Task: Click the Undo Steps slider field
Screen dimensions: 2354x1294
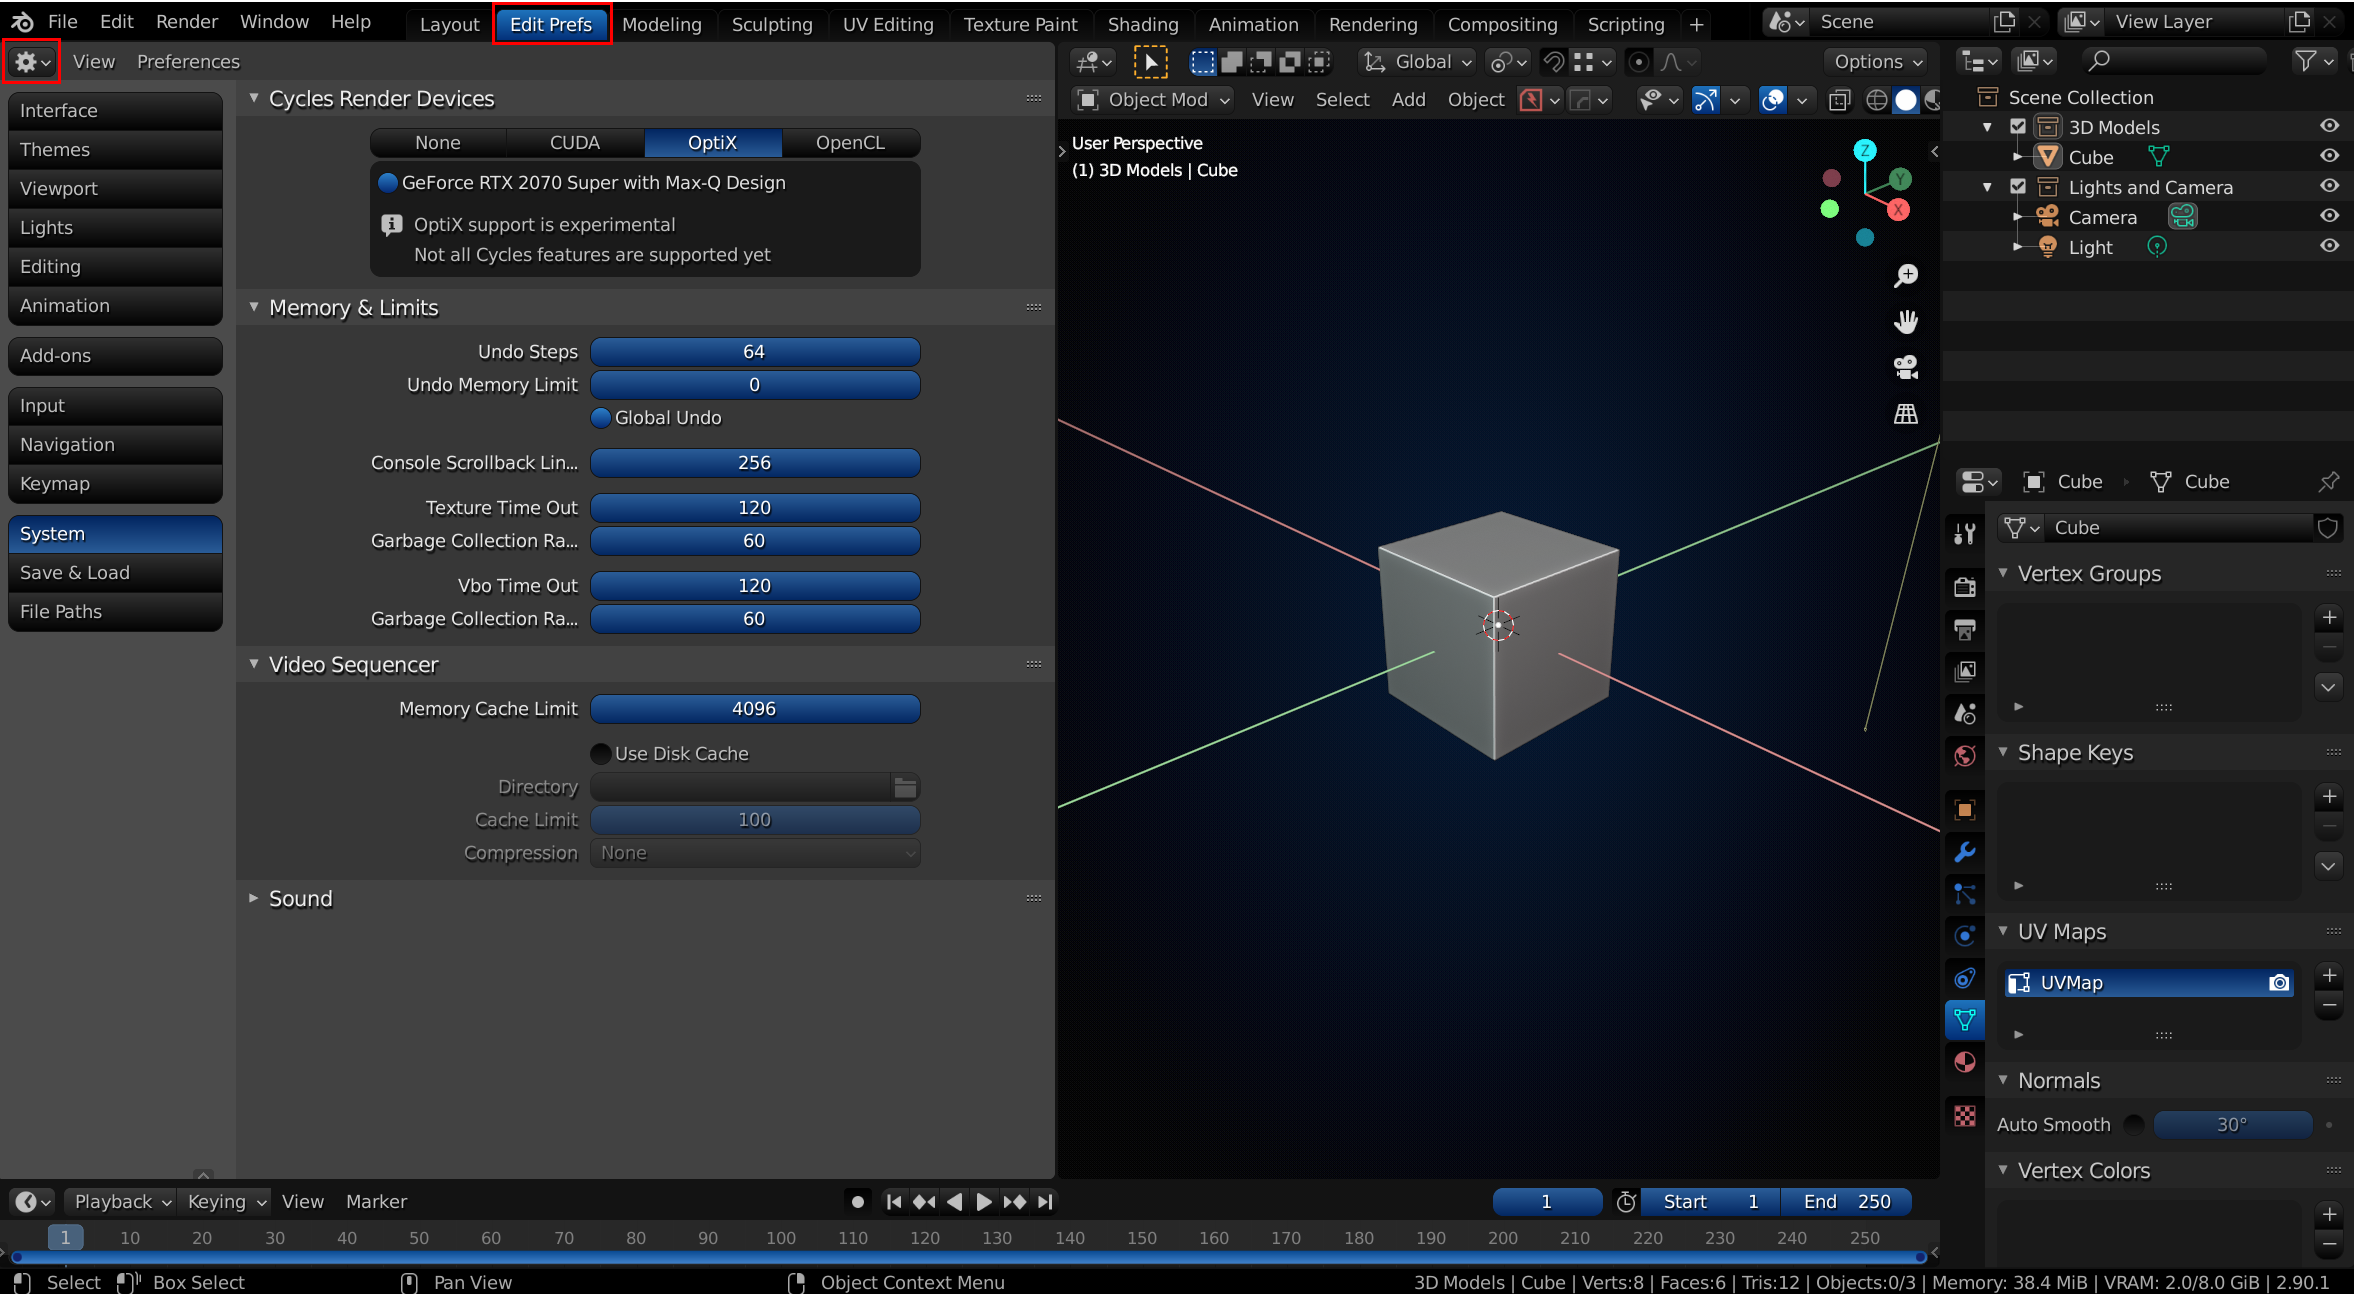Action: (x=755, y=351)
